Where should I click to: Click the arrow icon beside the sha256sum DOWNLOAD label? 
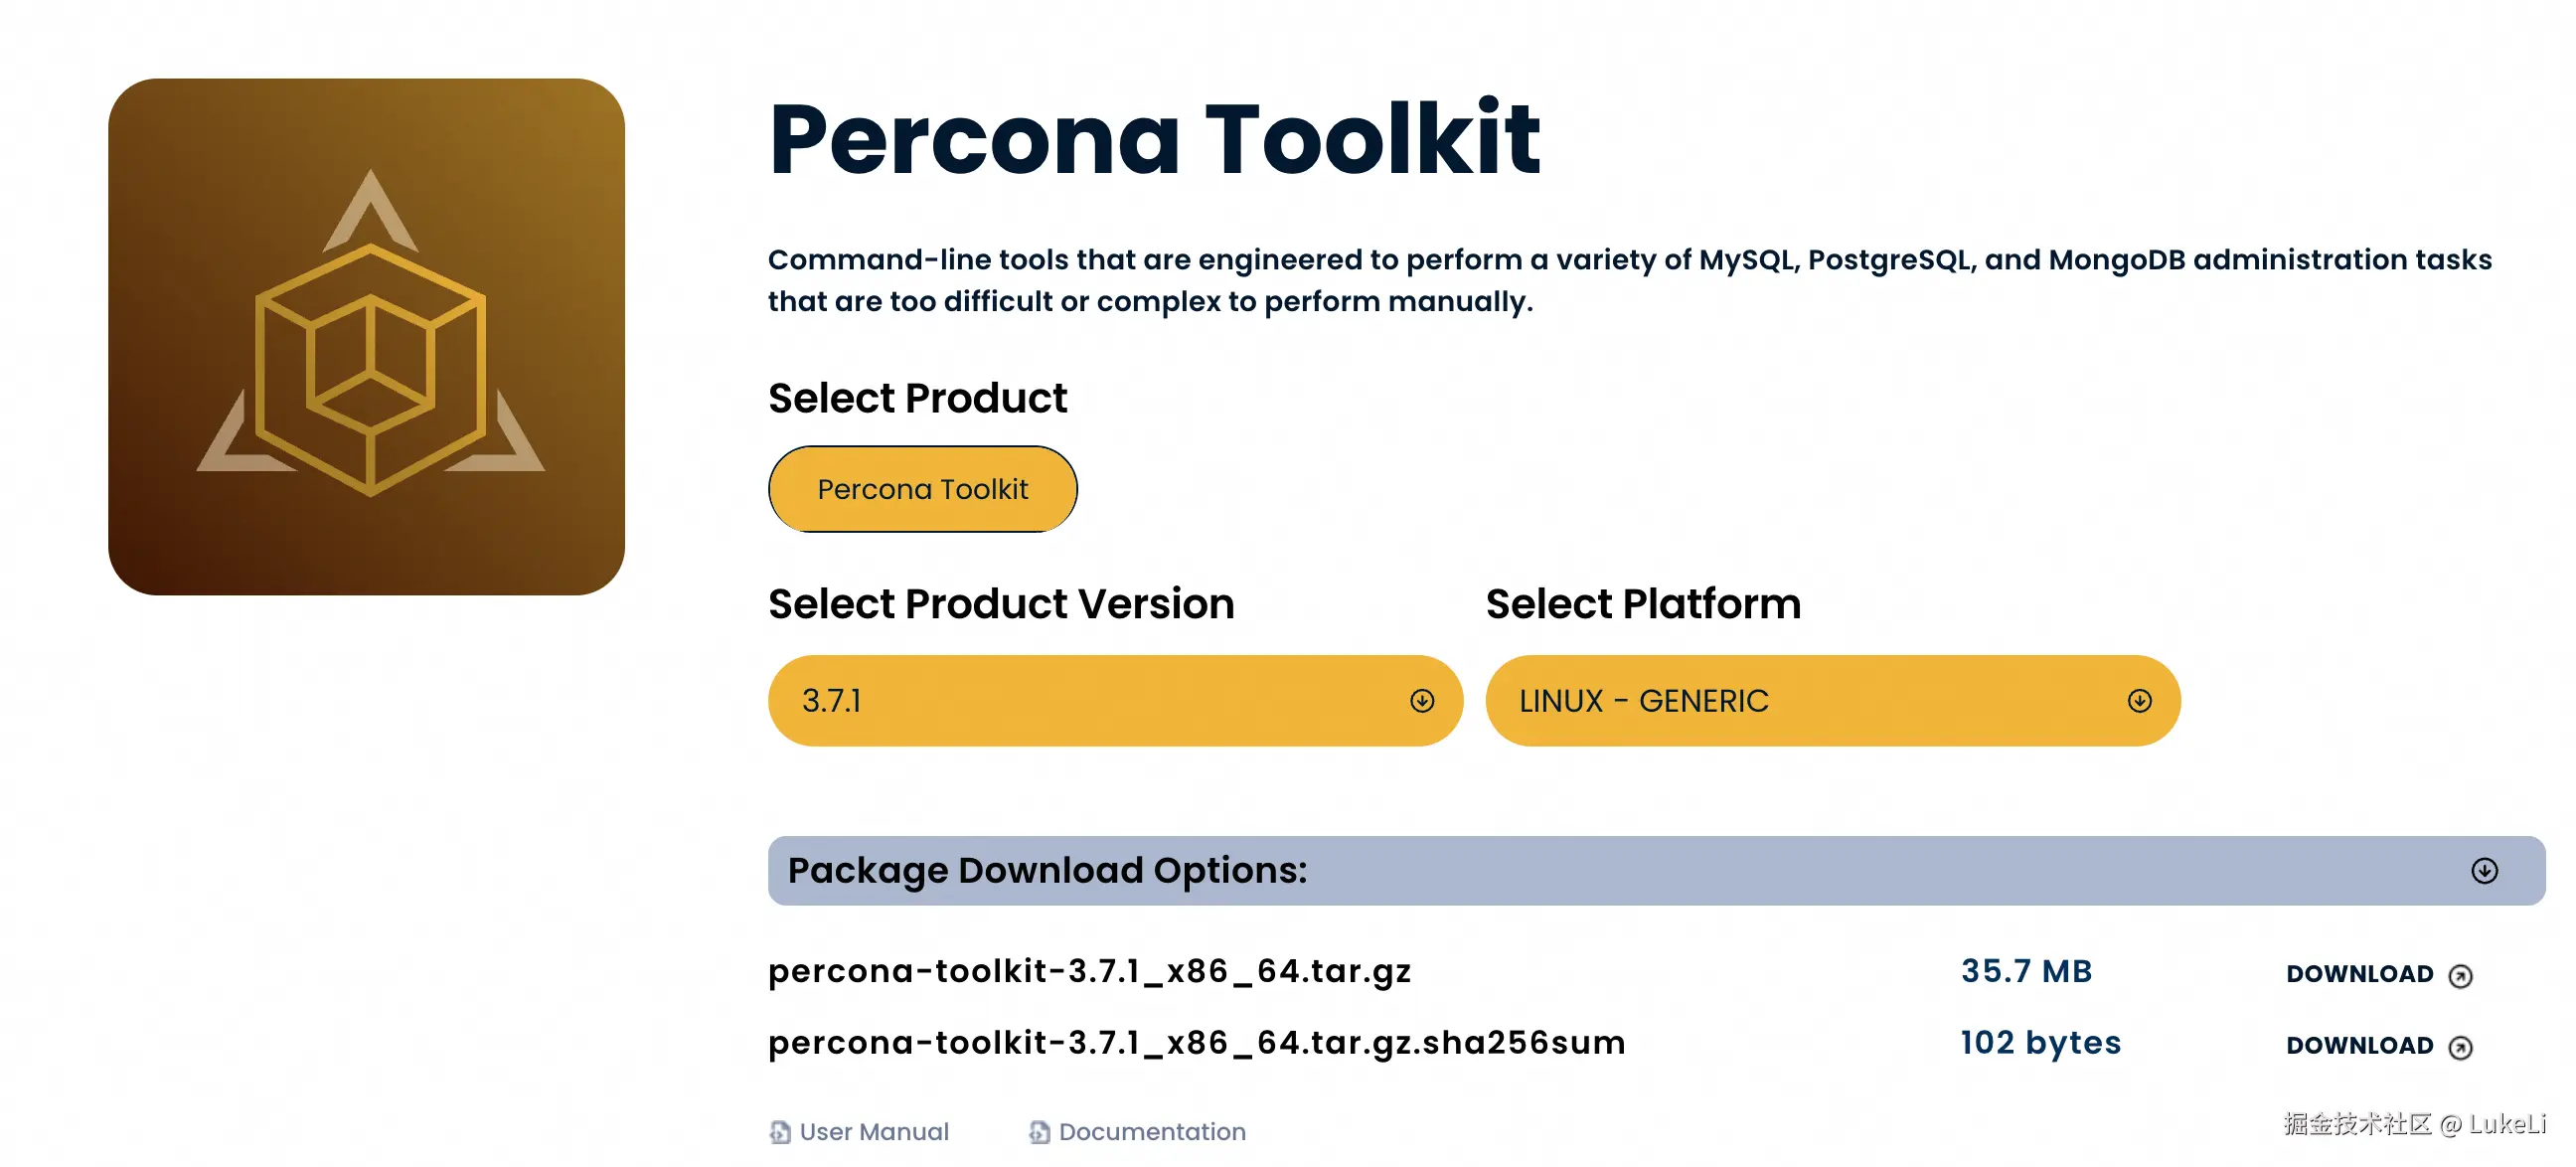(2460, 1047)
